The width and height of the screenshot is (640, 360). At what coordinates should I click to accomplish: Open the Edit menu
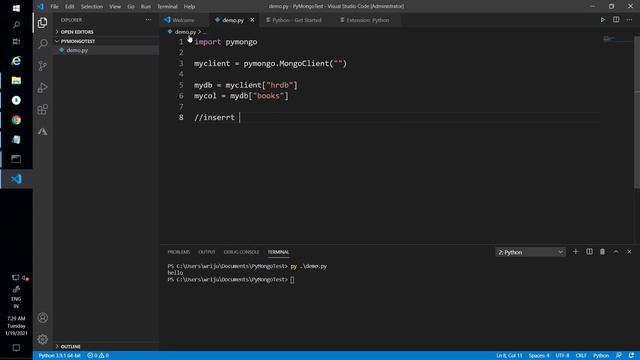70,7
